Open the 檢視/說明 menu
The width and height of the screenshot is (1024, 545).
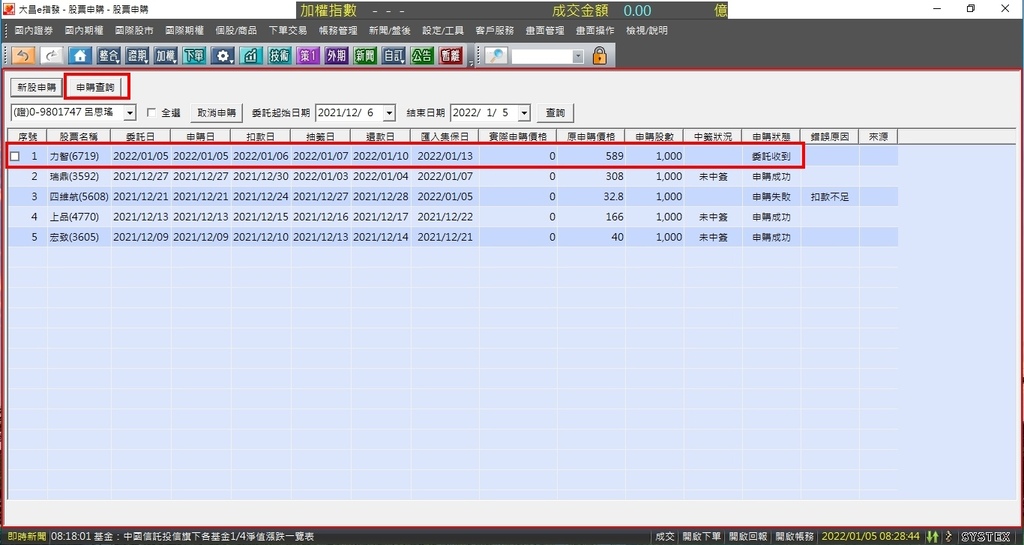click(x=647, y=31)
